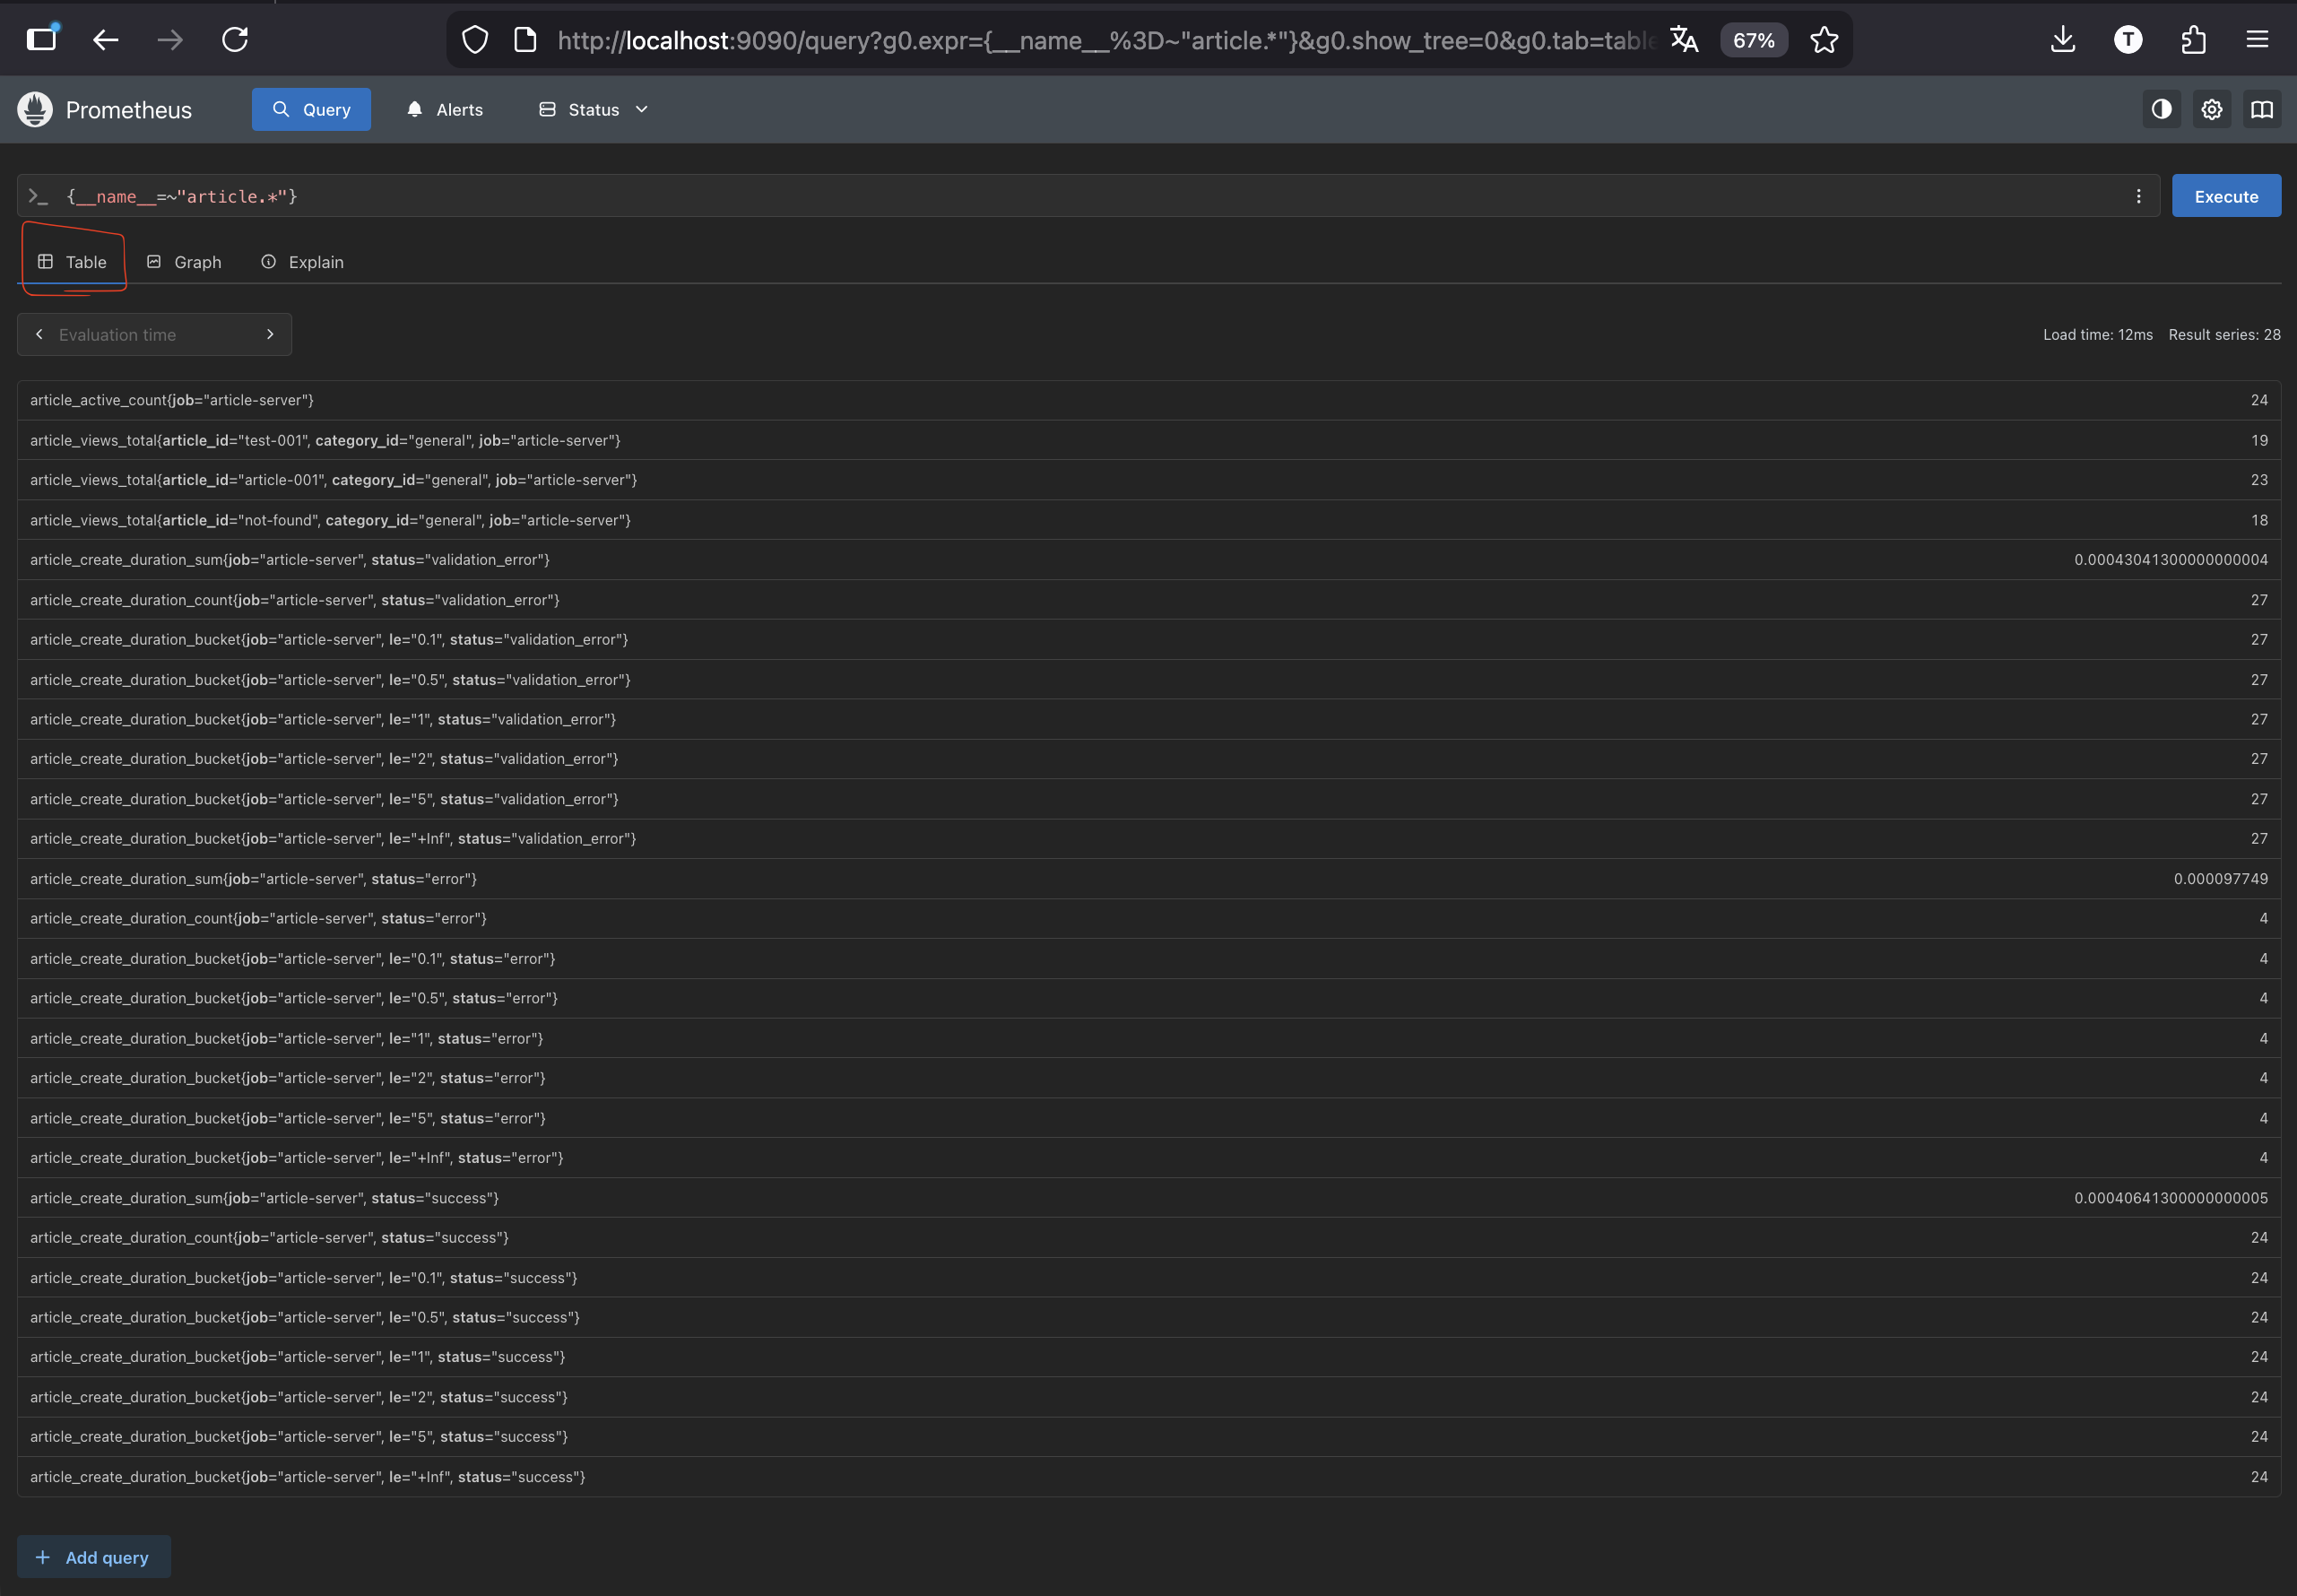Open browser downloads icon
The height and width of the screenshot is (1596, 2297).
2062,40
